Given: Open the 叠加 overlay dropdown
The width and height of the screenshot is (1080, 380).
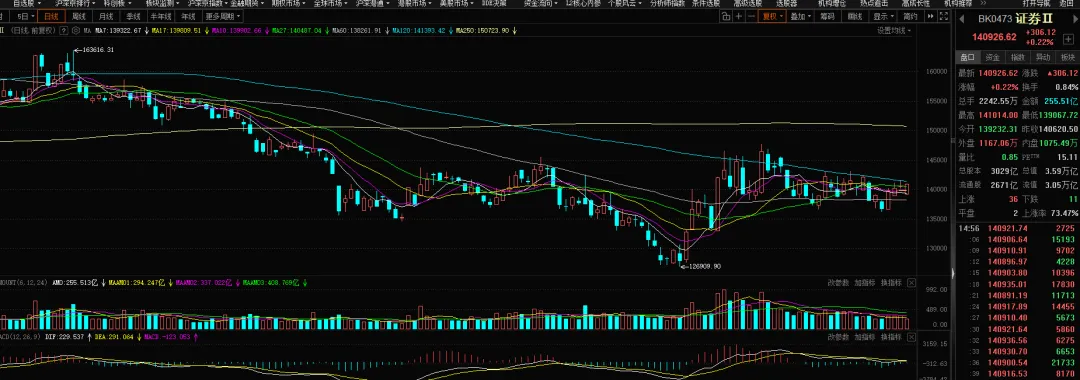Looking at the screenshot, I should tap(800, 16).
